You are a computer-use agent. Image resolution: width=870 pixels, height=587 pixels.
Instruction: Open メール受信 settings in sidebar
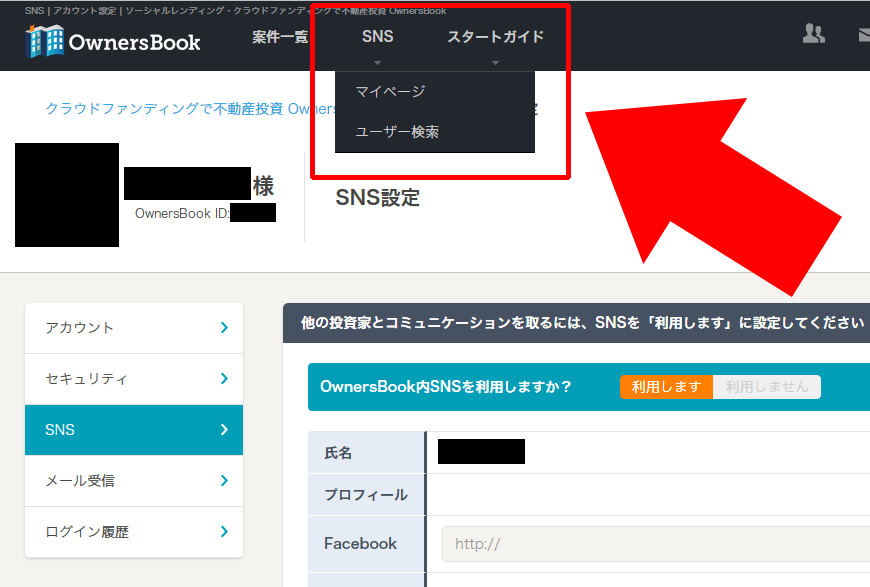[x=134, y=480]
